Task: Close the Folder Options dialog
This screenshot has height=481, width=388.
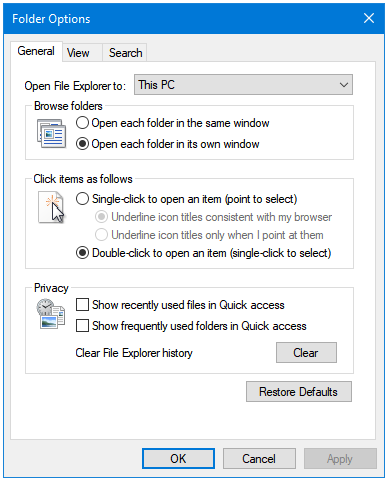Action: [369, 18]
